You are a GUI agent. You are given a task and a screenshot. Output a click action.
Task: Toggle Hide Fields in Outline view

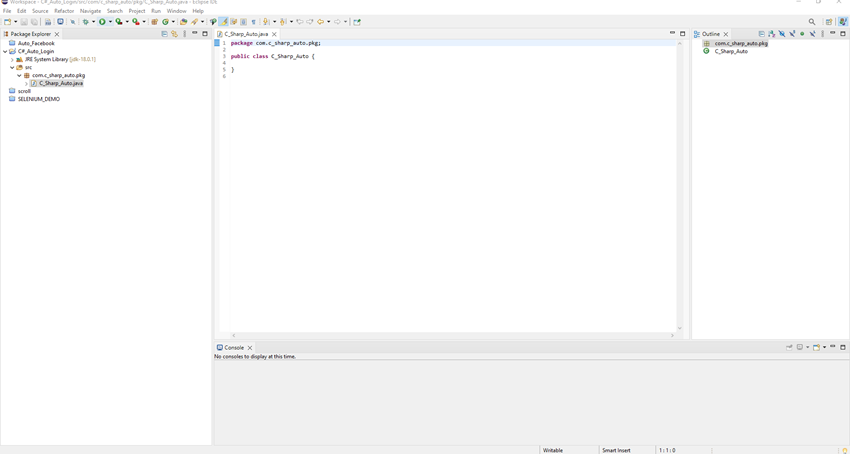pos(782,34)
